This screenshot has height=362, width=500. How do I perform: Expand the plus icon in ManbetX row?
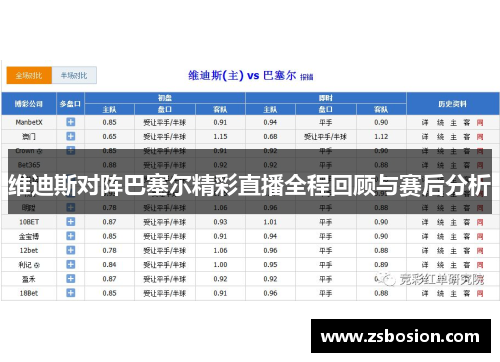click(x=71, y=122)
